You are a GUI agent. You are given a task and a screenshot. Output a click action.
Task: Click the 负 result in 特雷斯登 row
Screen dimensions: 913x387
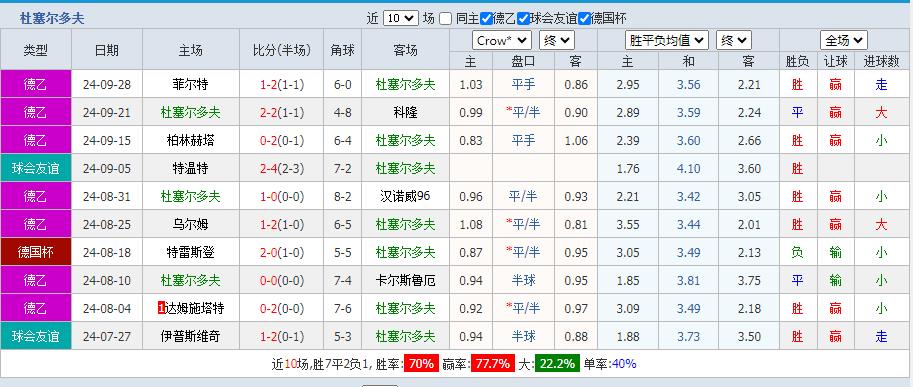(797, 252)
